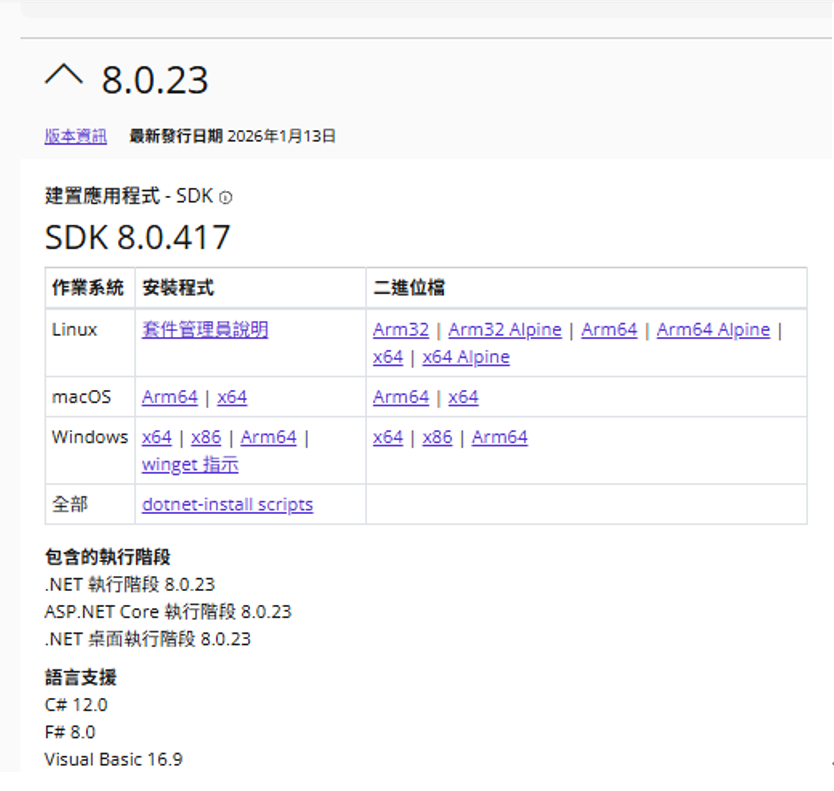Click the 全部 row label
Image resolution: width=834 pixels, height=791 pixels.
tap(70, 504)
